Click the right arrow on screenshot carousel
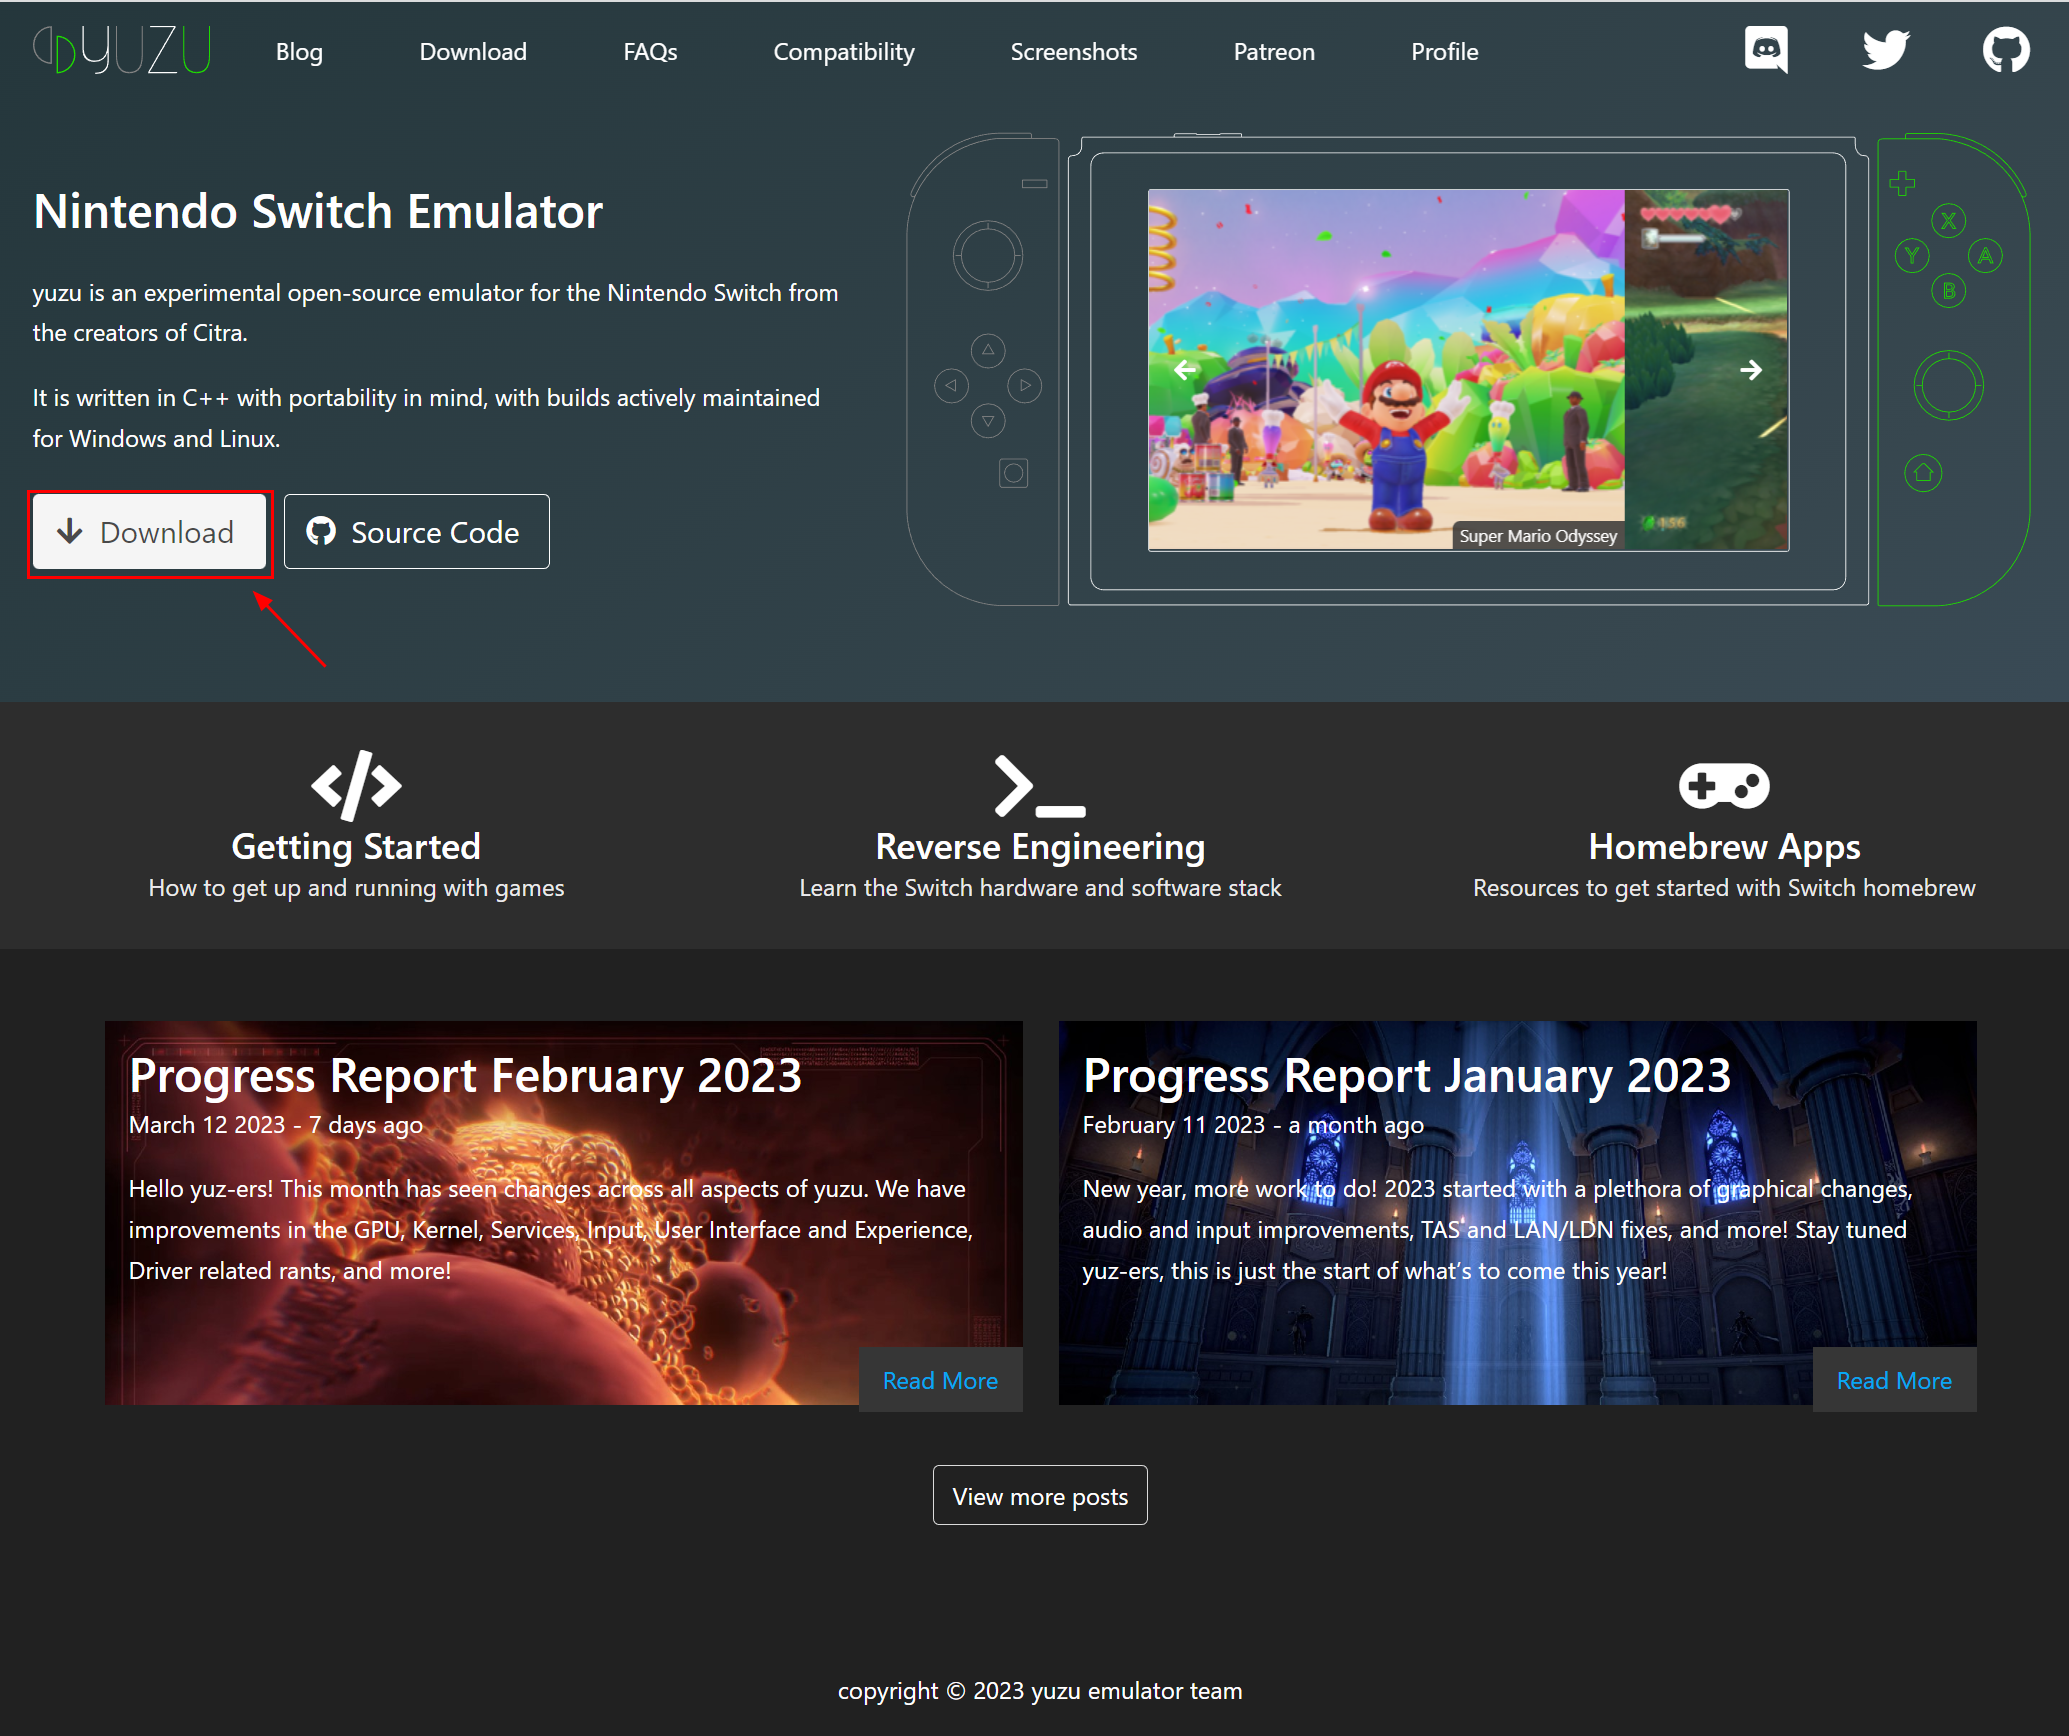This screenshot has width=2069, height=1736. (x=1751, y=370)
